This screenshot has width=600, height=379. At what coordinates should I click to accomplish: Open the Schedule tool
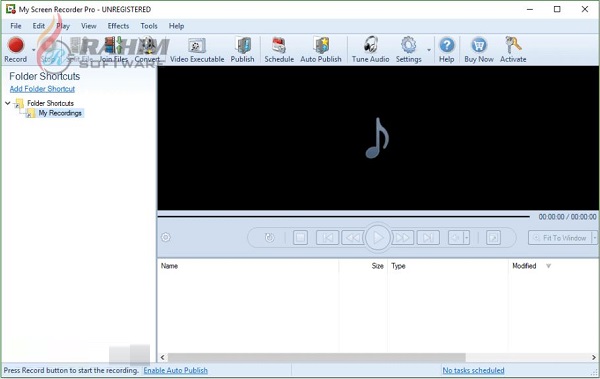click(x=279, y=49)
